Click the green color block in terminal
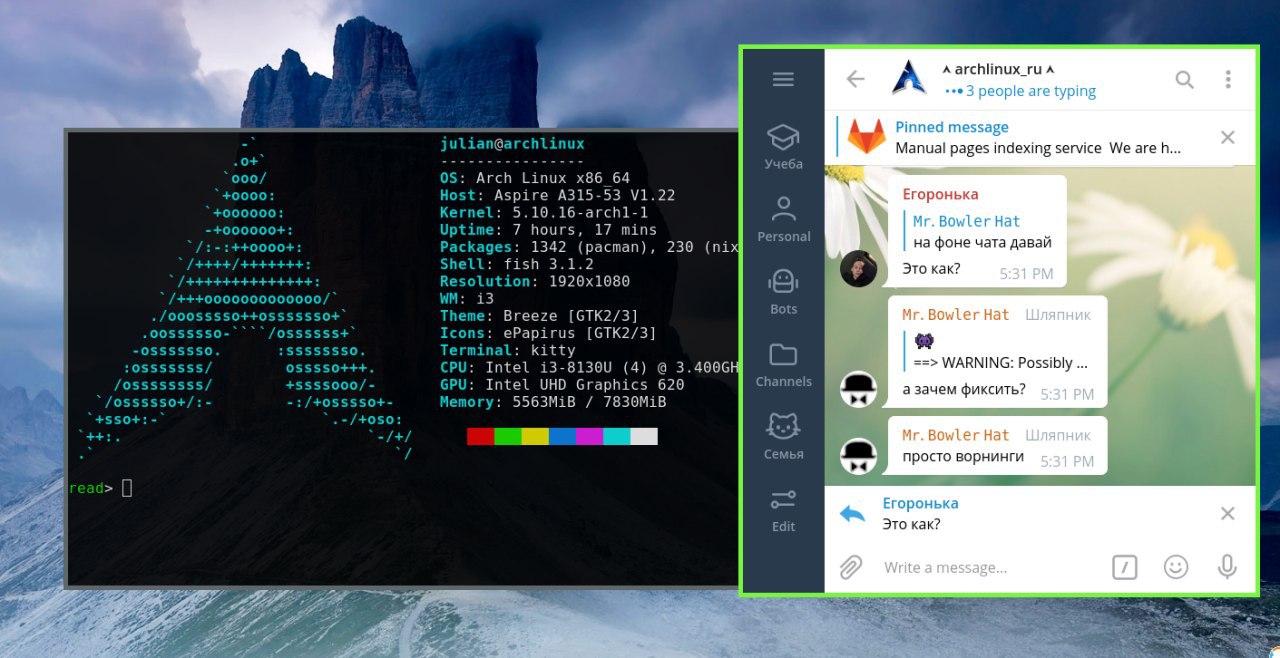The height and width of the screenshot is (658, 1280). tap(508, 436)
